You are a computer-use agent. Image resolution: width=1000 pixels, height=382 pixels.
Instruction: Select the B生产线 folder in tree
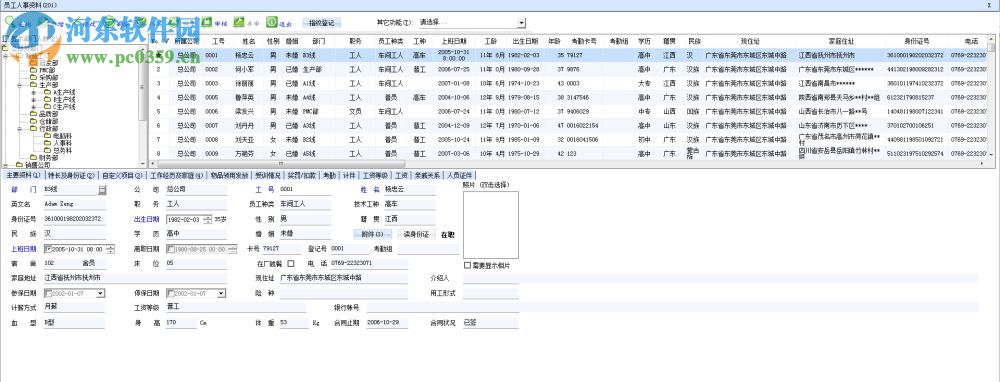(x=59, y=99)
